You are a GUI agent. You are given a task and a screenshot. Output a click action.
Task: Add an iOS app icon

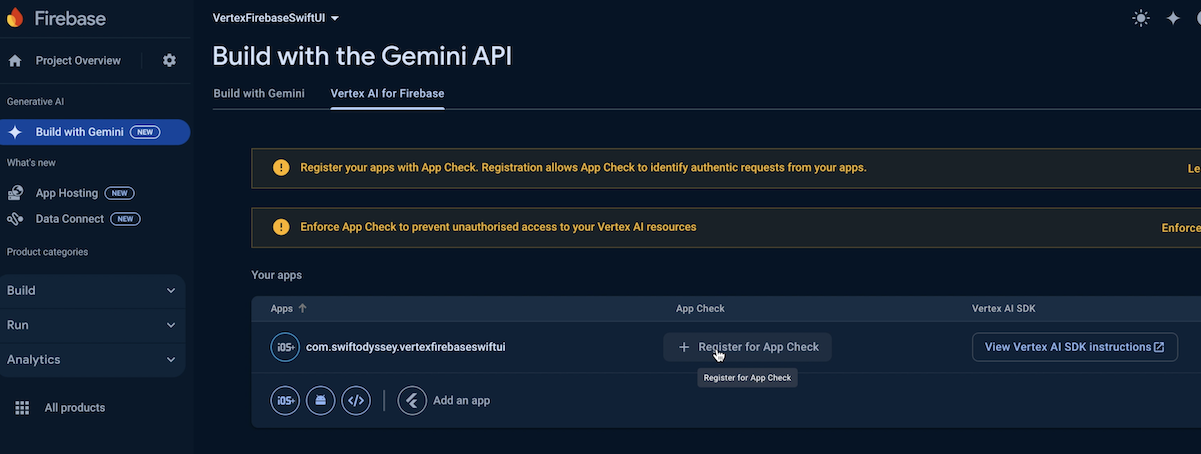[285, 401]
